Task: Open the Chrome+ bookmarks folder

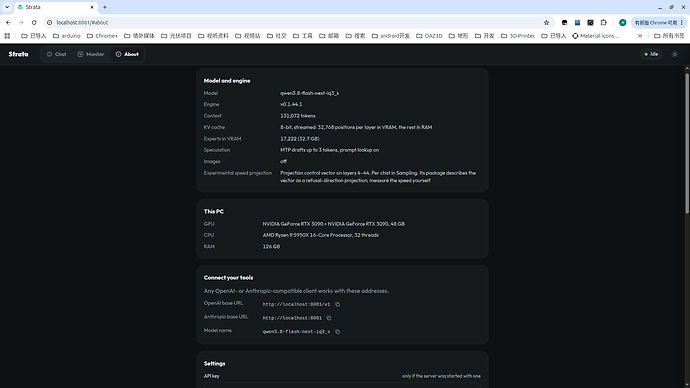Action: 102,36
